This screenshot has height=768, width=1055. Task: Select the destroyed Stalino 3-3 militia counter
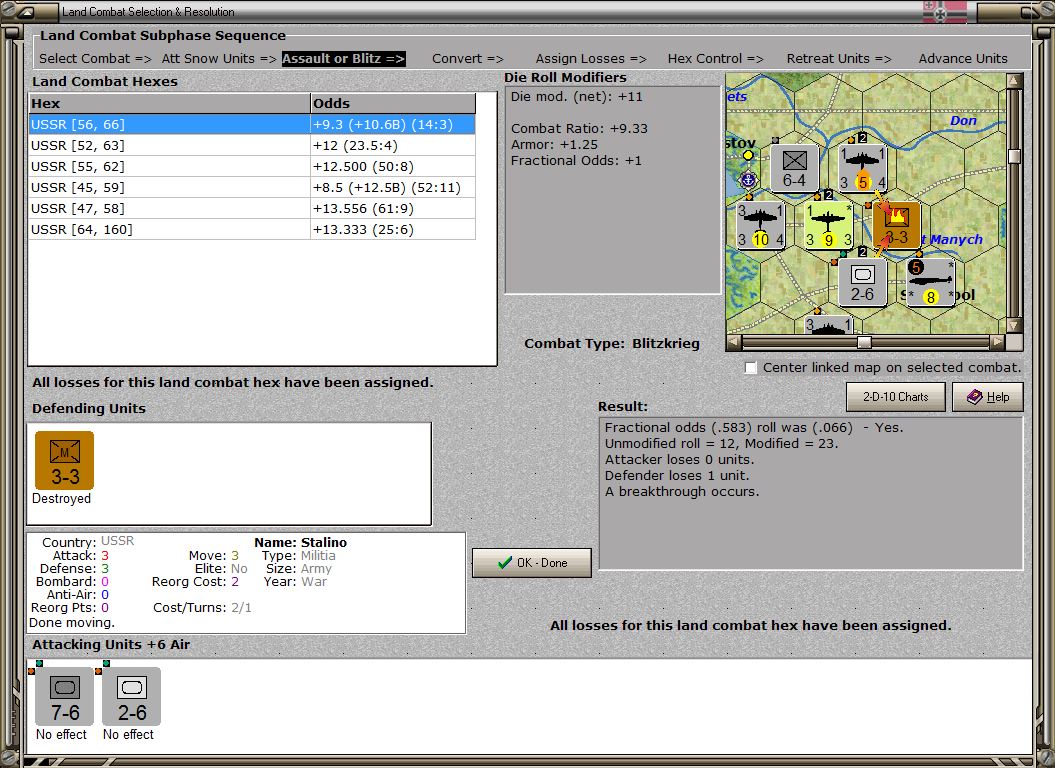coord(64,460)
